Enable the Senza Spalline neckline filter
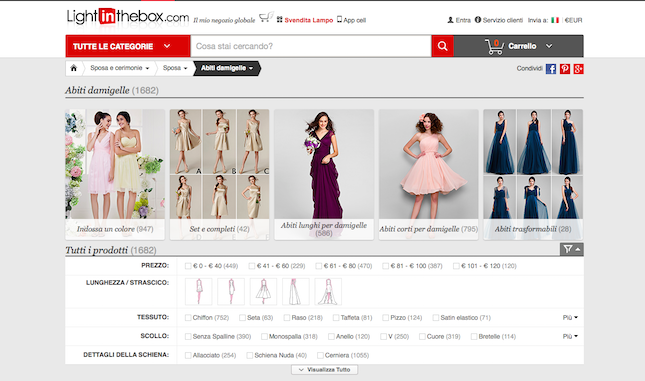Viewport: 645px width, 381px height. 188,337
